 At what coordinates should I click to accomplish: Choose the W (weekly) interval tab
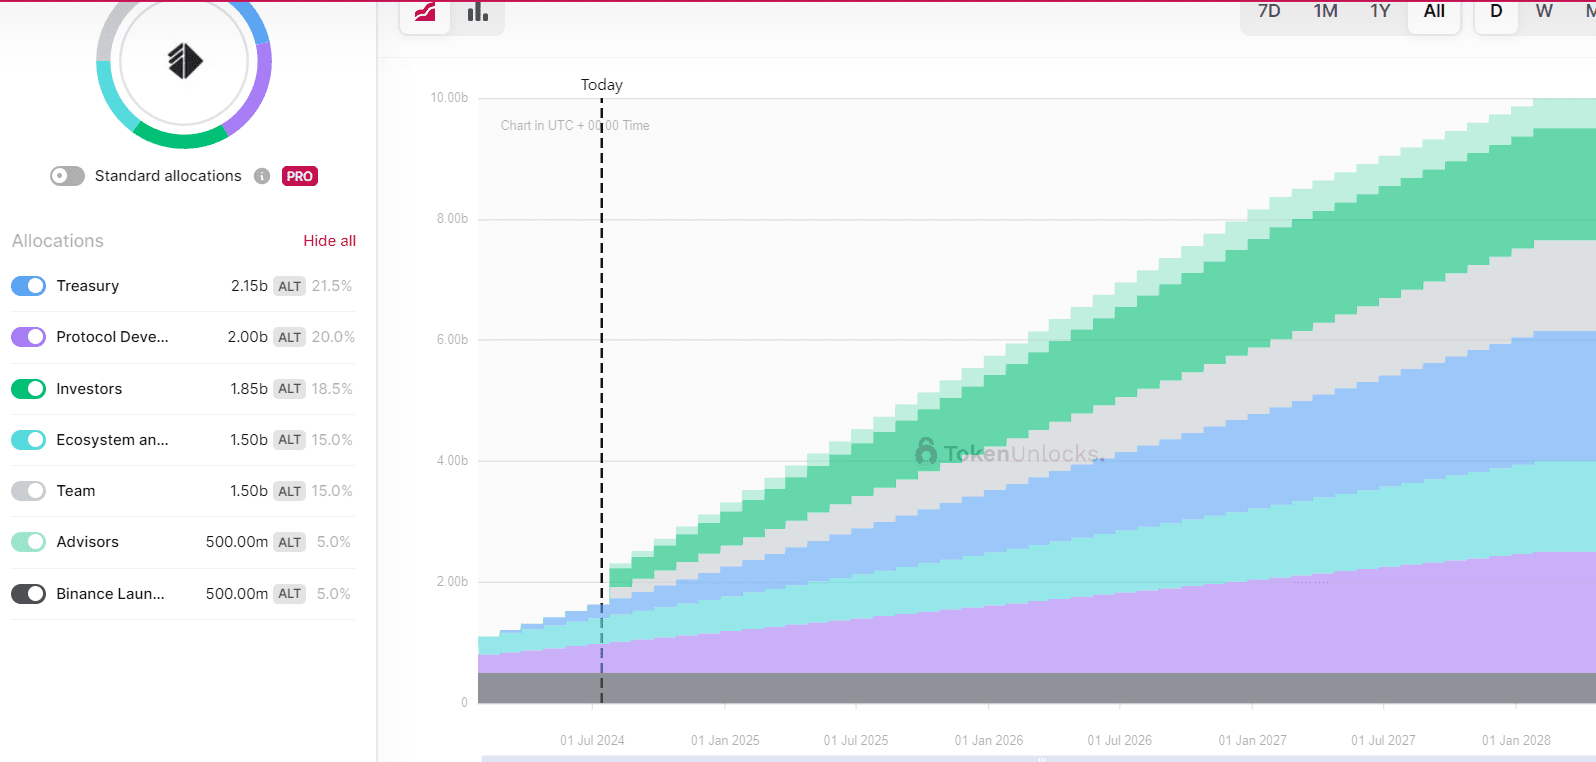1544,12
